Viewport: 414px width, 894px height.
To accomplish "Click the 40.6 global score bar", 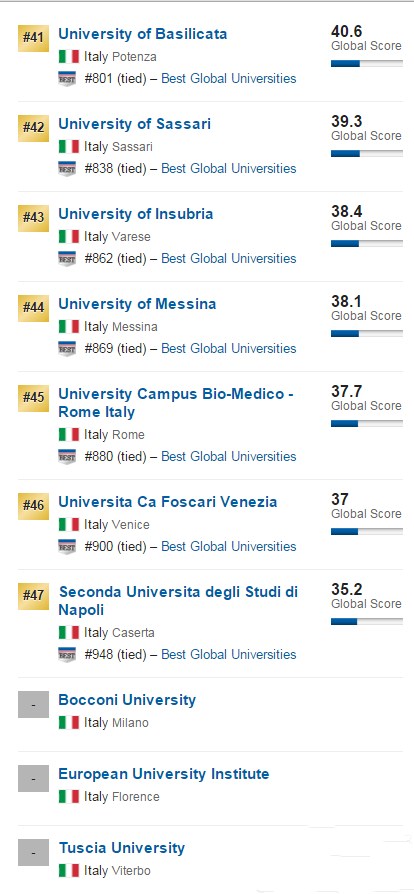I will pos(367,64).
